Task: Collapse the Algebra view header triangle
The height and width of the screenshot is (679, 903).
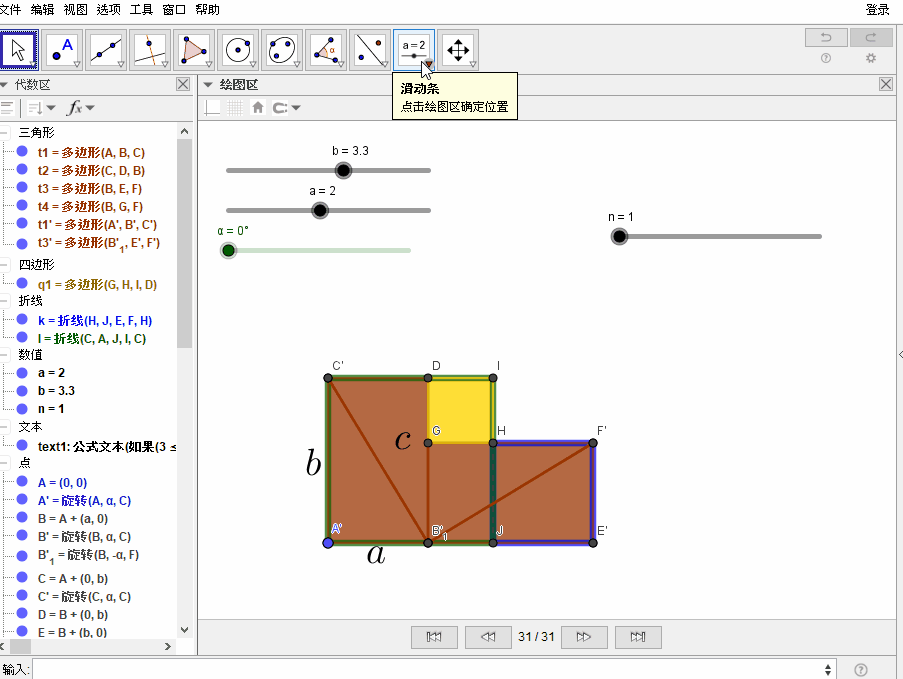Action: (x=4, y=85)
